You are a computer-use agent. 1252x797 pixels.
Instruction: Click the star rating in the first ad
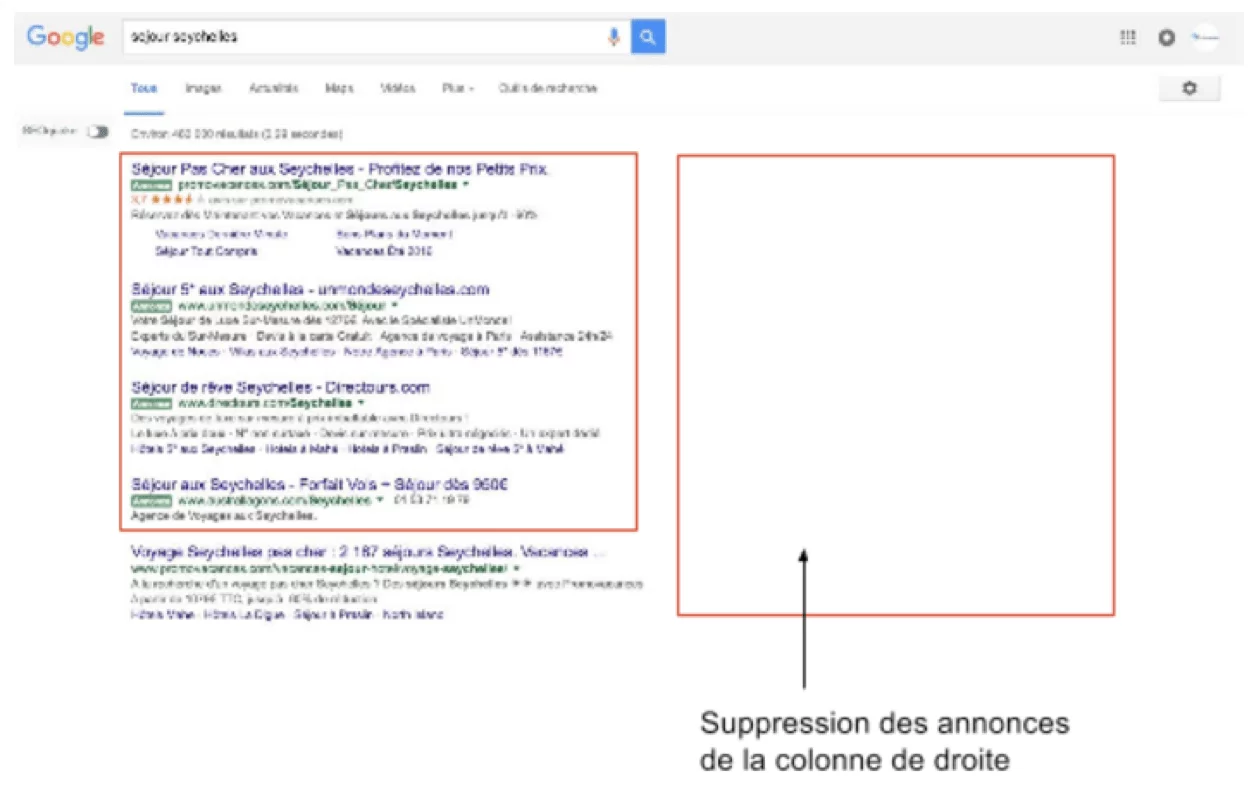point(170,199)
